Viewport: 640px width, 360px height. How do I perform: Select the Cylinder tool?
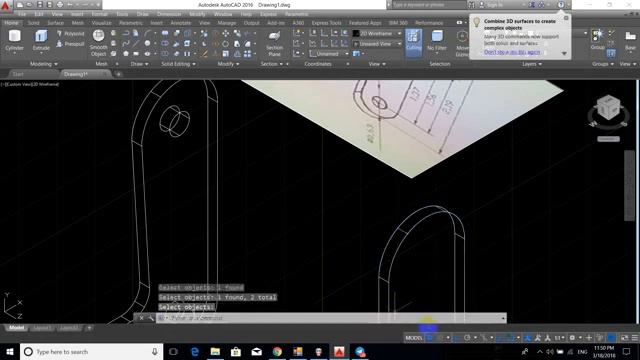(x=14, y=41)
